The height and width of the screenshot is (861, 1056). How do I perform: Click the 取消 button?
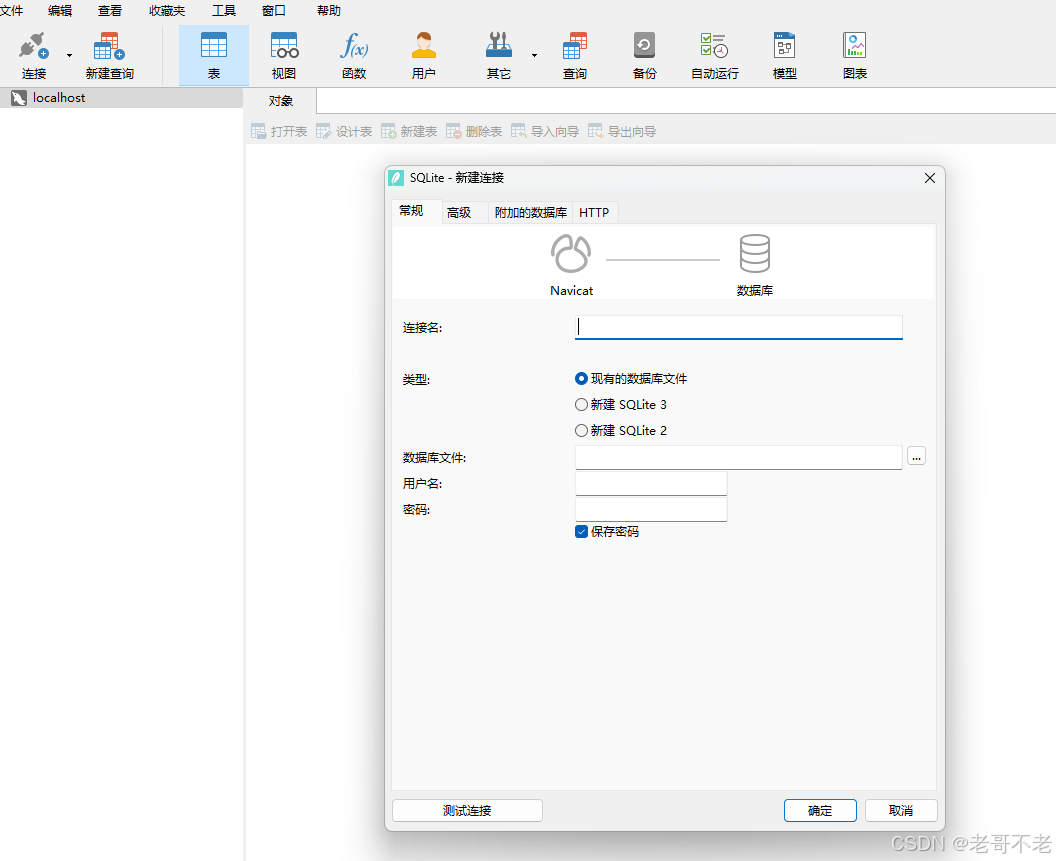(x=901, y=810)
